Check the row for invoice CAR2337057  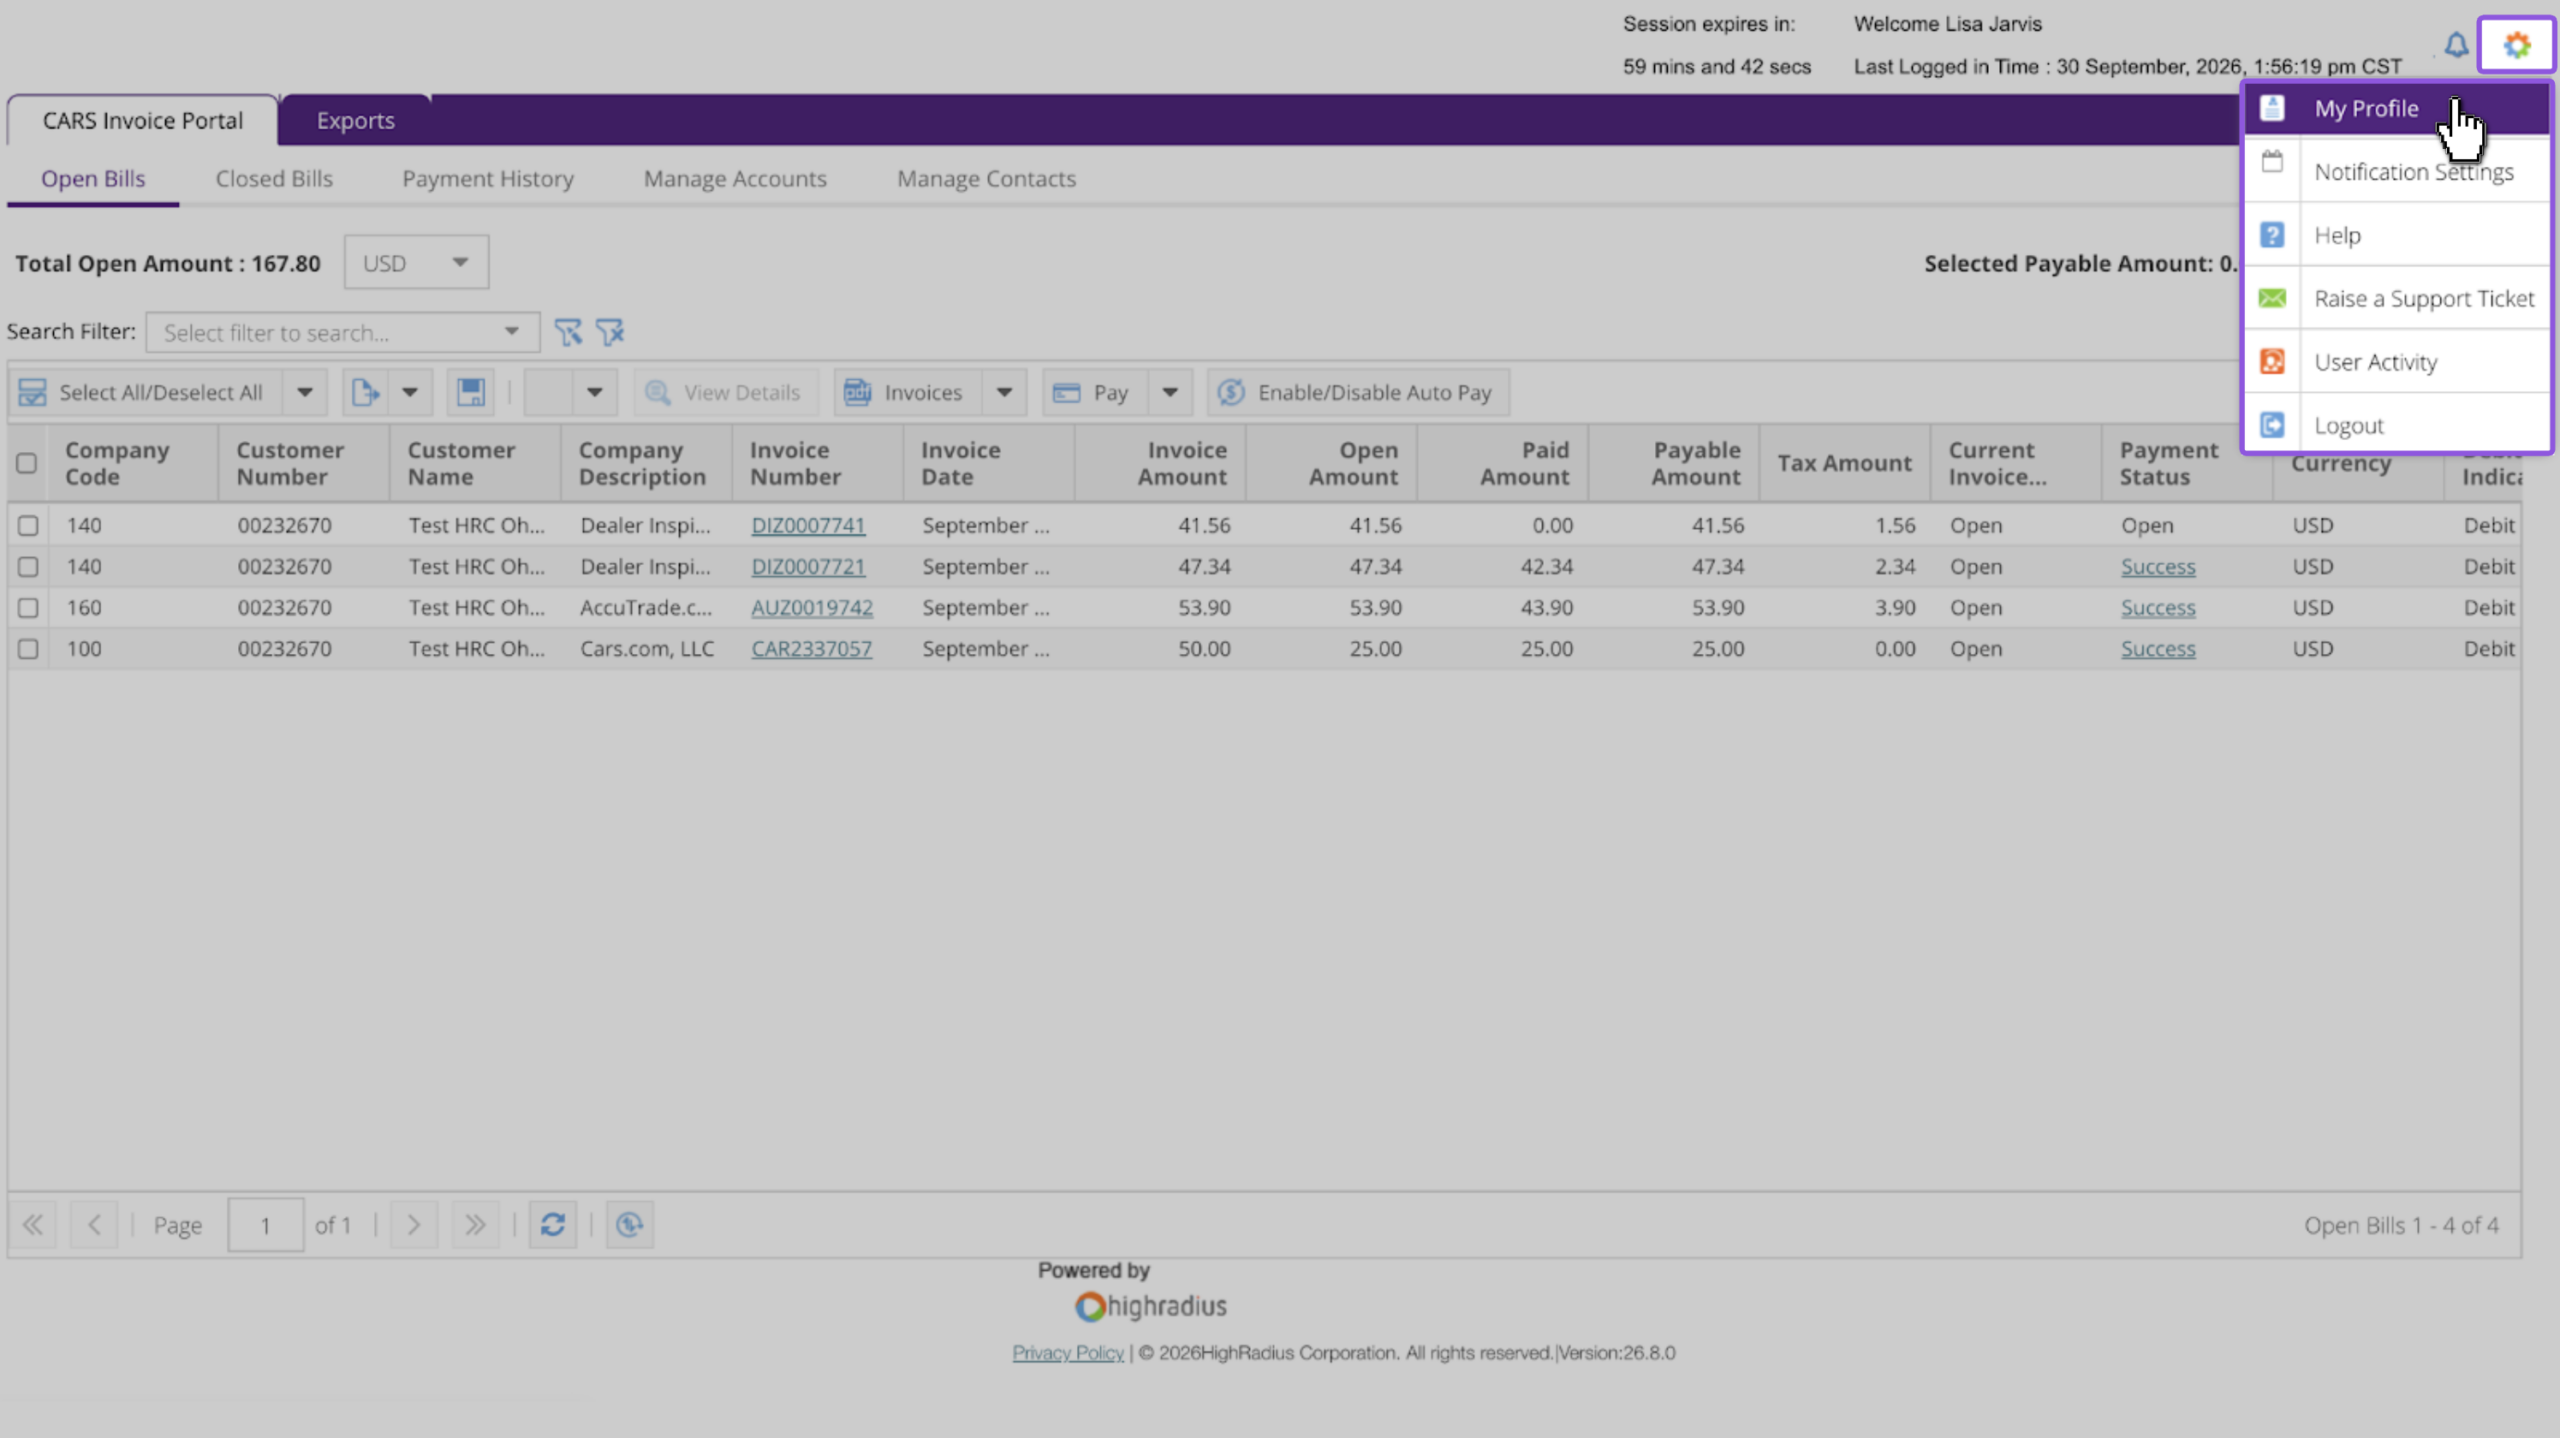(28, 648)
